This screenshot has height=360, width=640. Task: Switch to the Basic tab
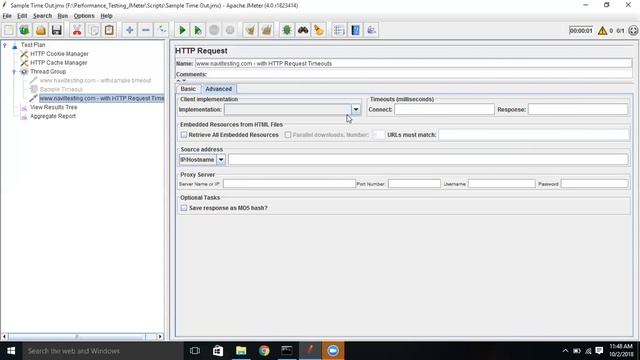point(188,89)
